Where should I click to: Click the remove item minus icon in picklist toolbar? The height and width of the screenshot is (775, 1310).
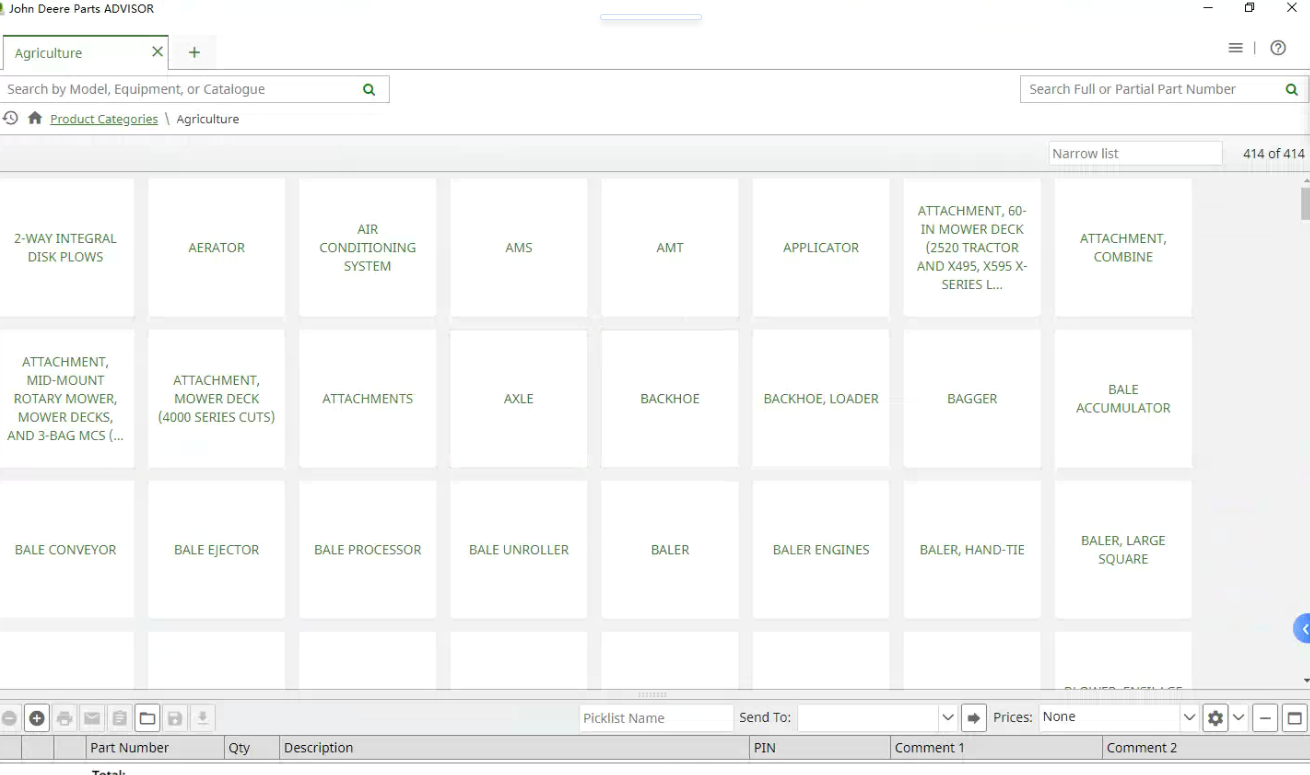(x=9, y=718)
